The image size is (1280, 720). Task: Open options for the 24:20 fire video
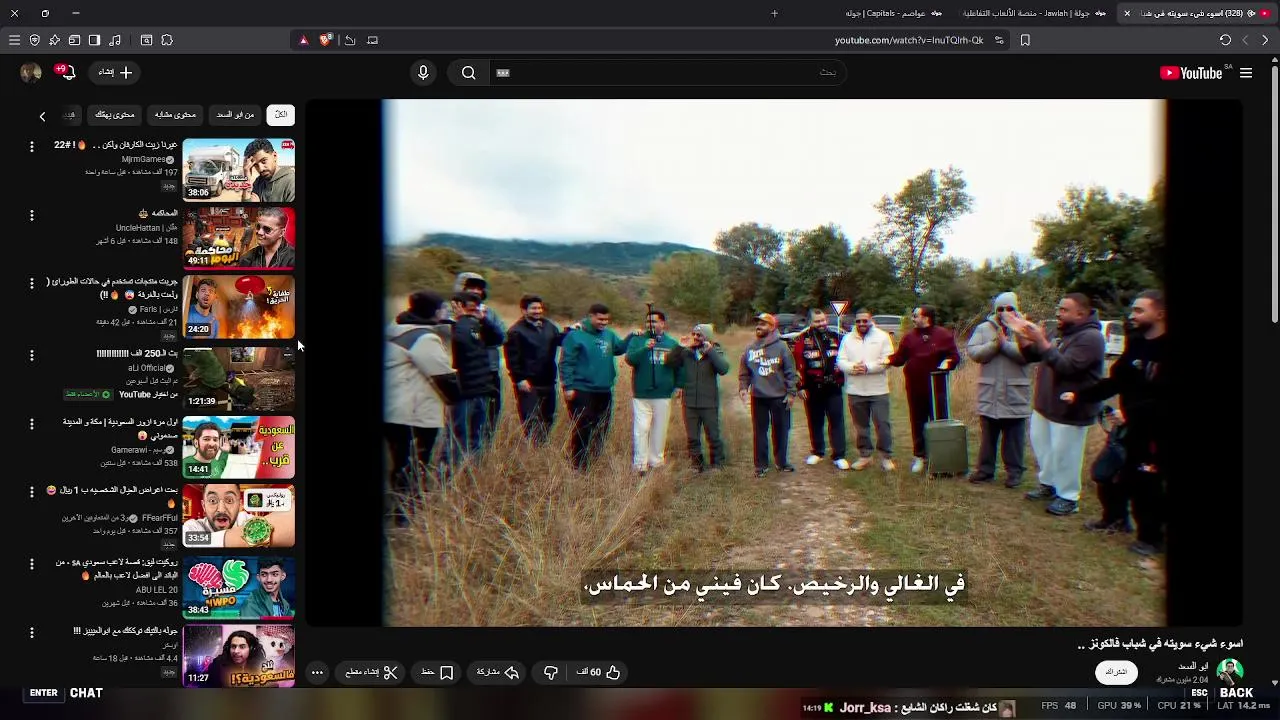coord(31,284)
